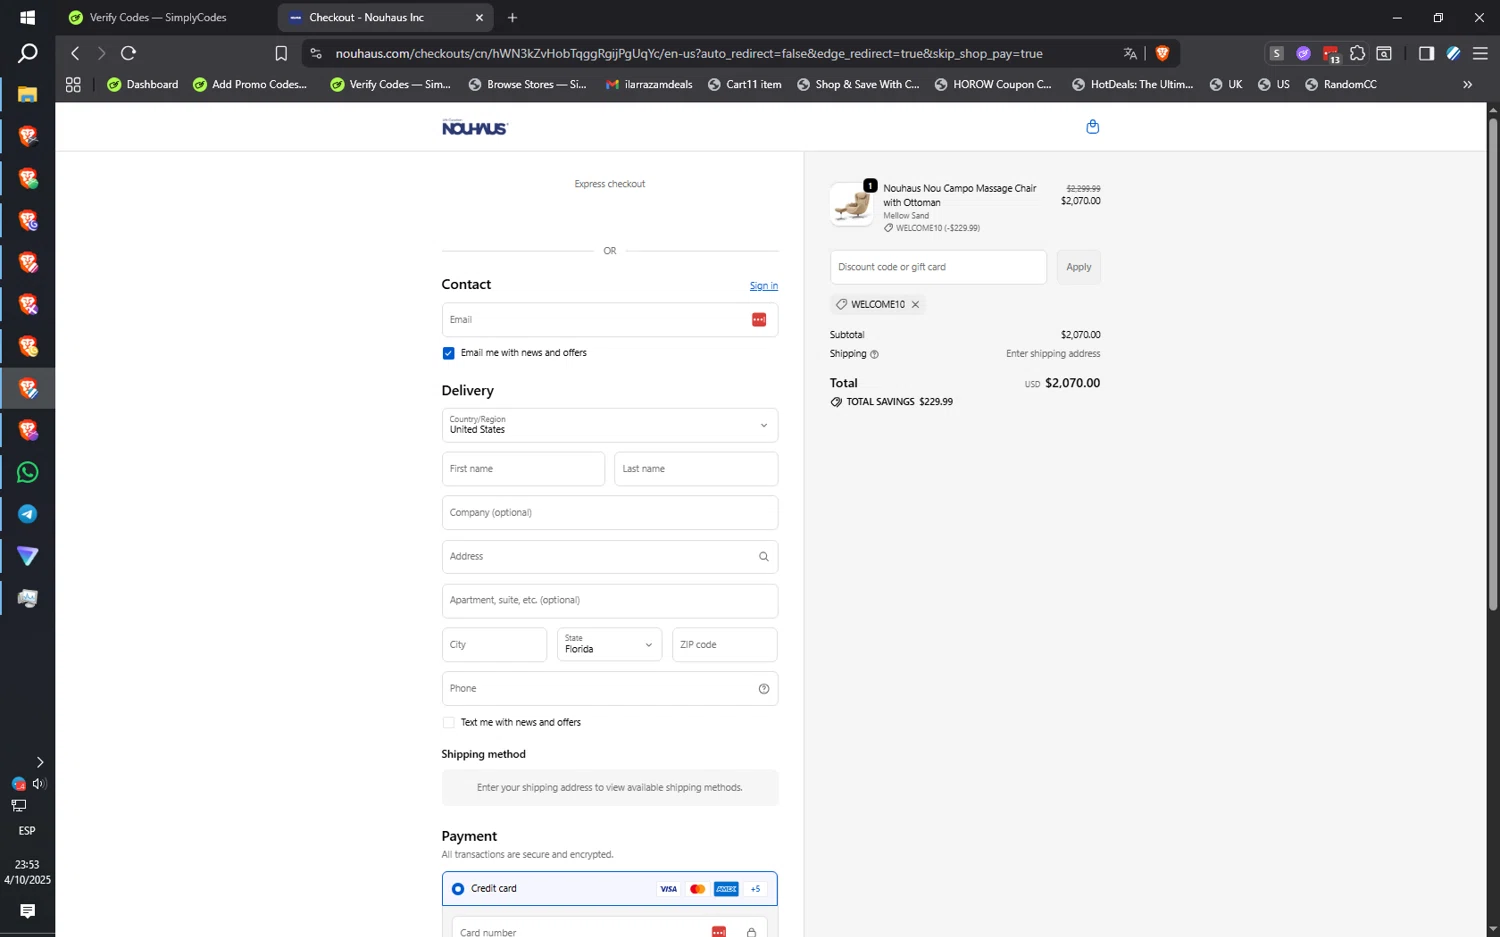Go back to previous page

75,53
